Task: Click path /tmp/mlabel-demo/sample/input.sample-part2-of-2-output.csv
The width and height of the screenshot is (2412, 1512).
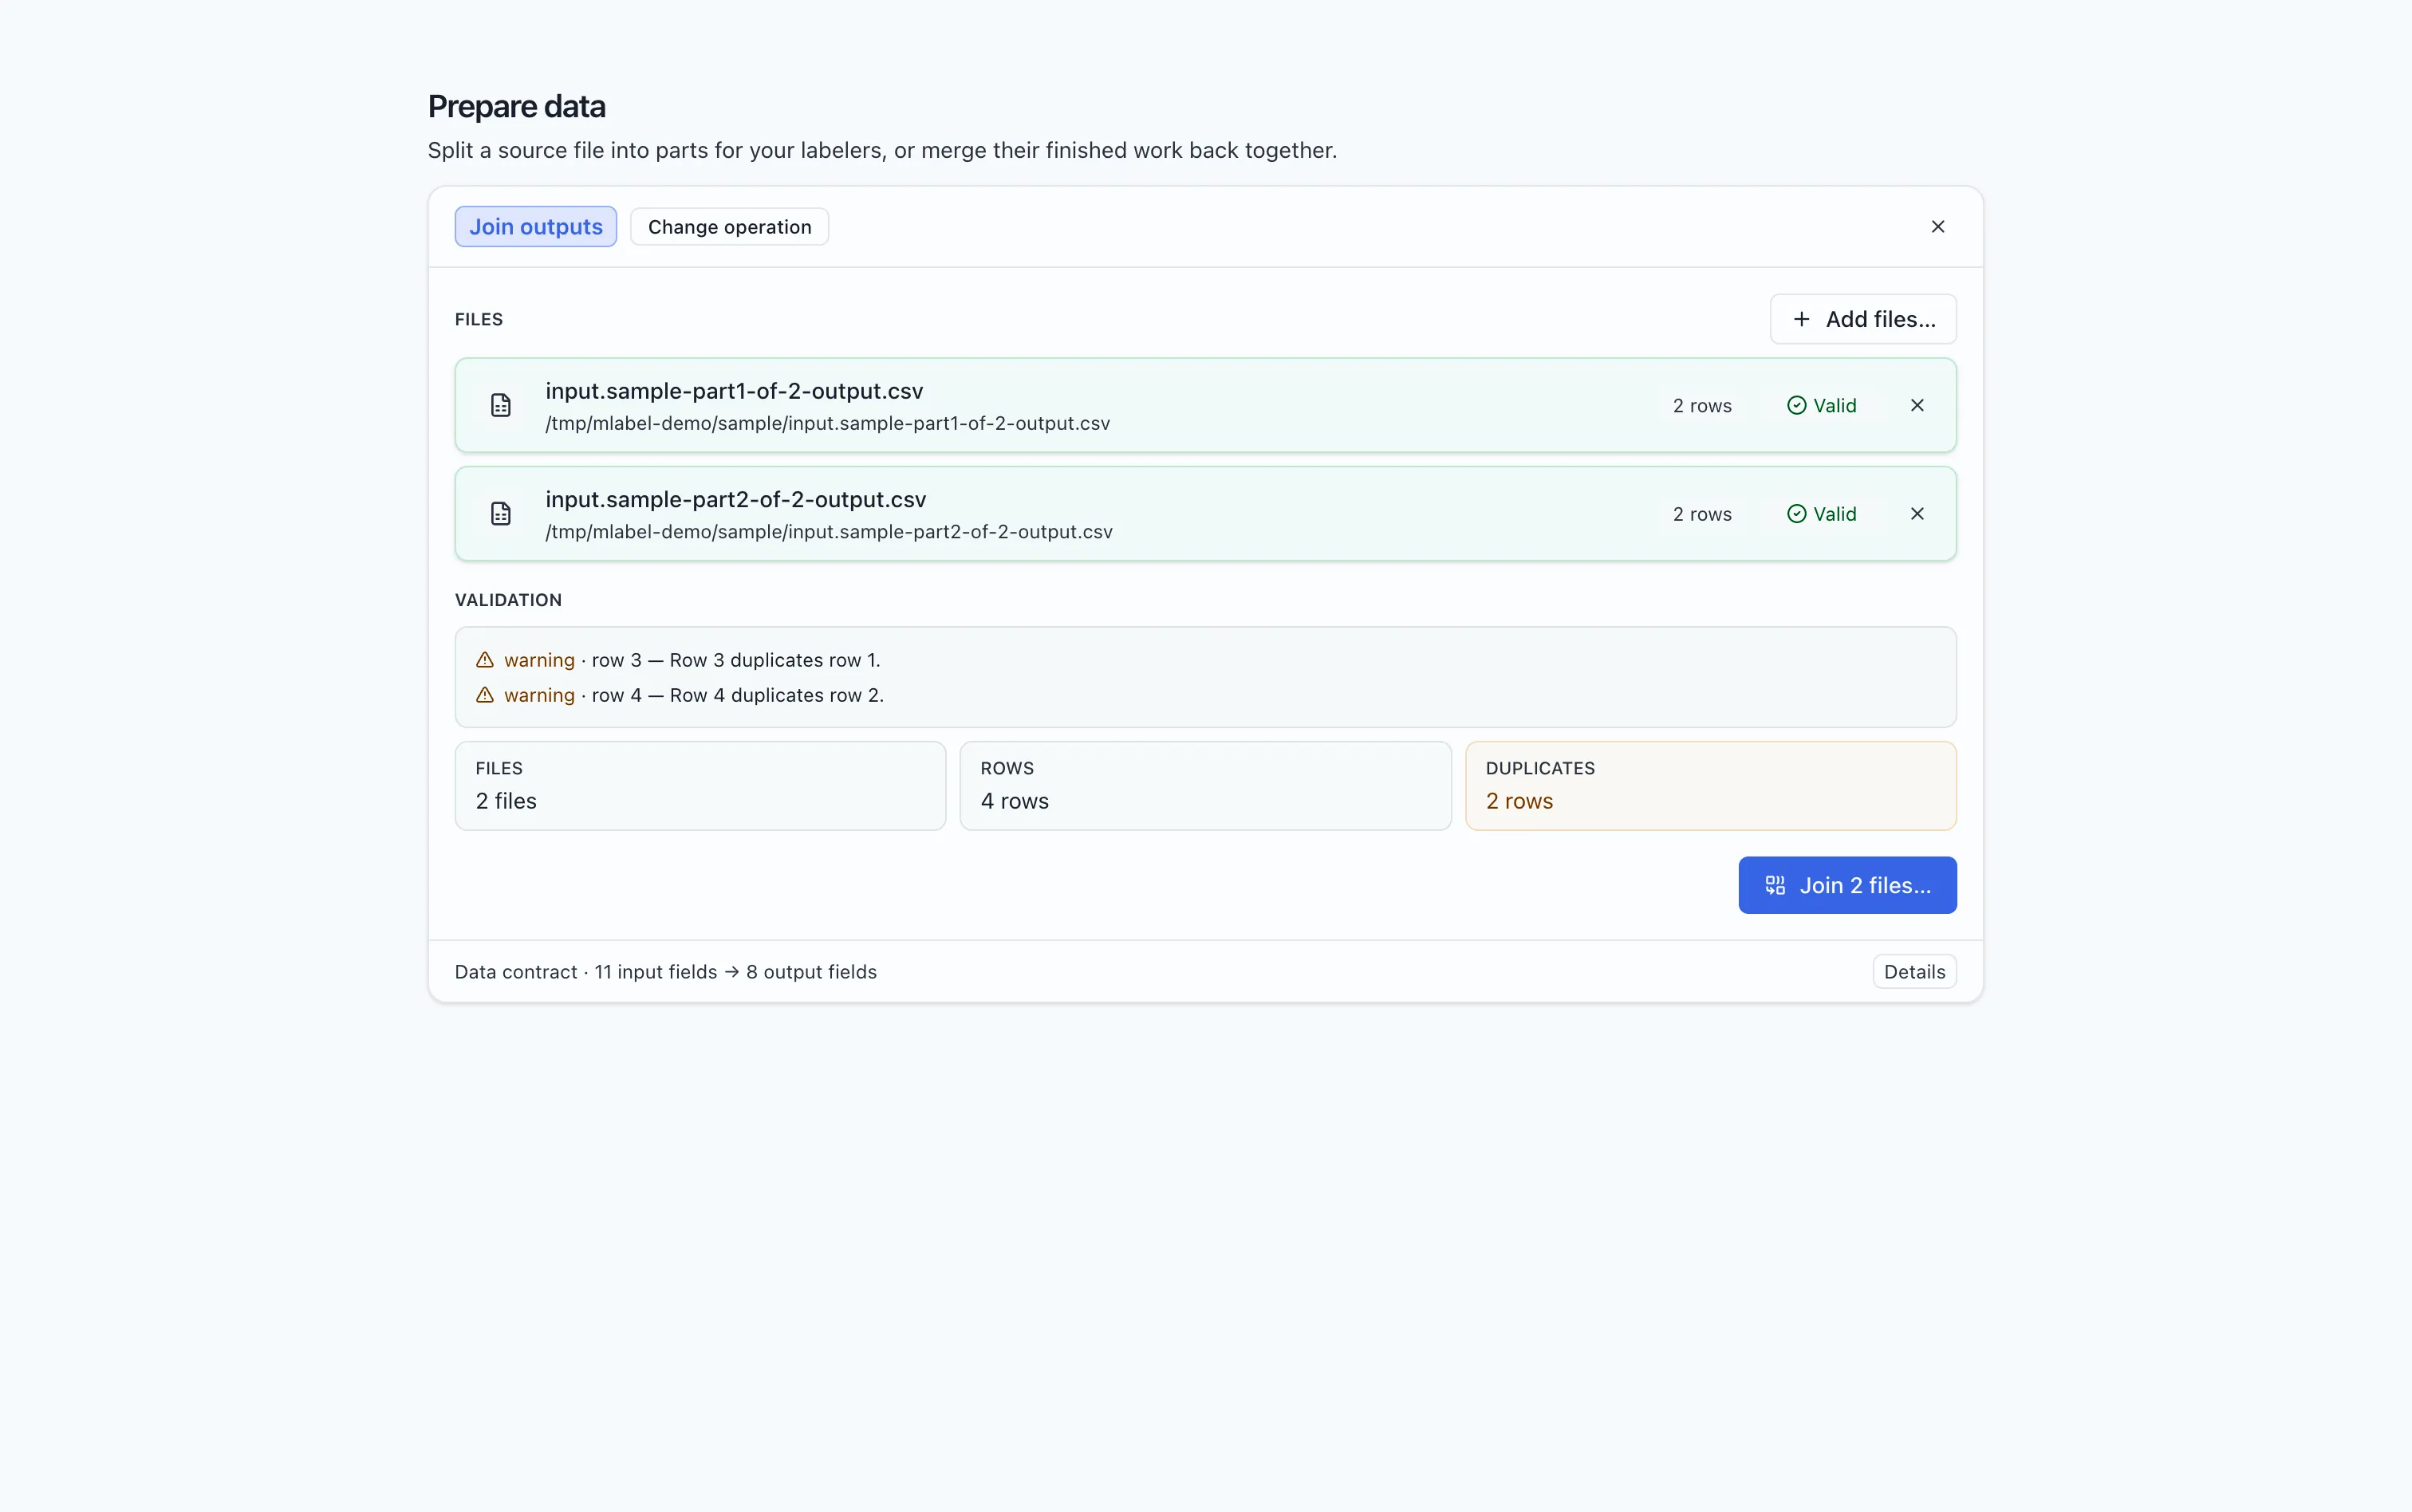Action: [x=829, y=532]
